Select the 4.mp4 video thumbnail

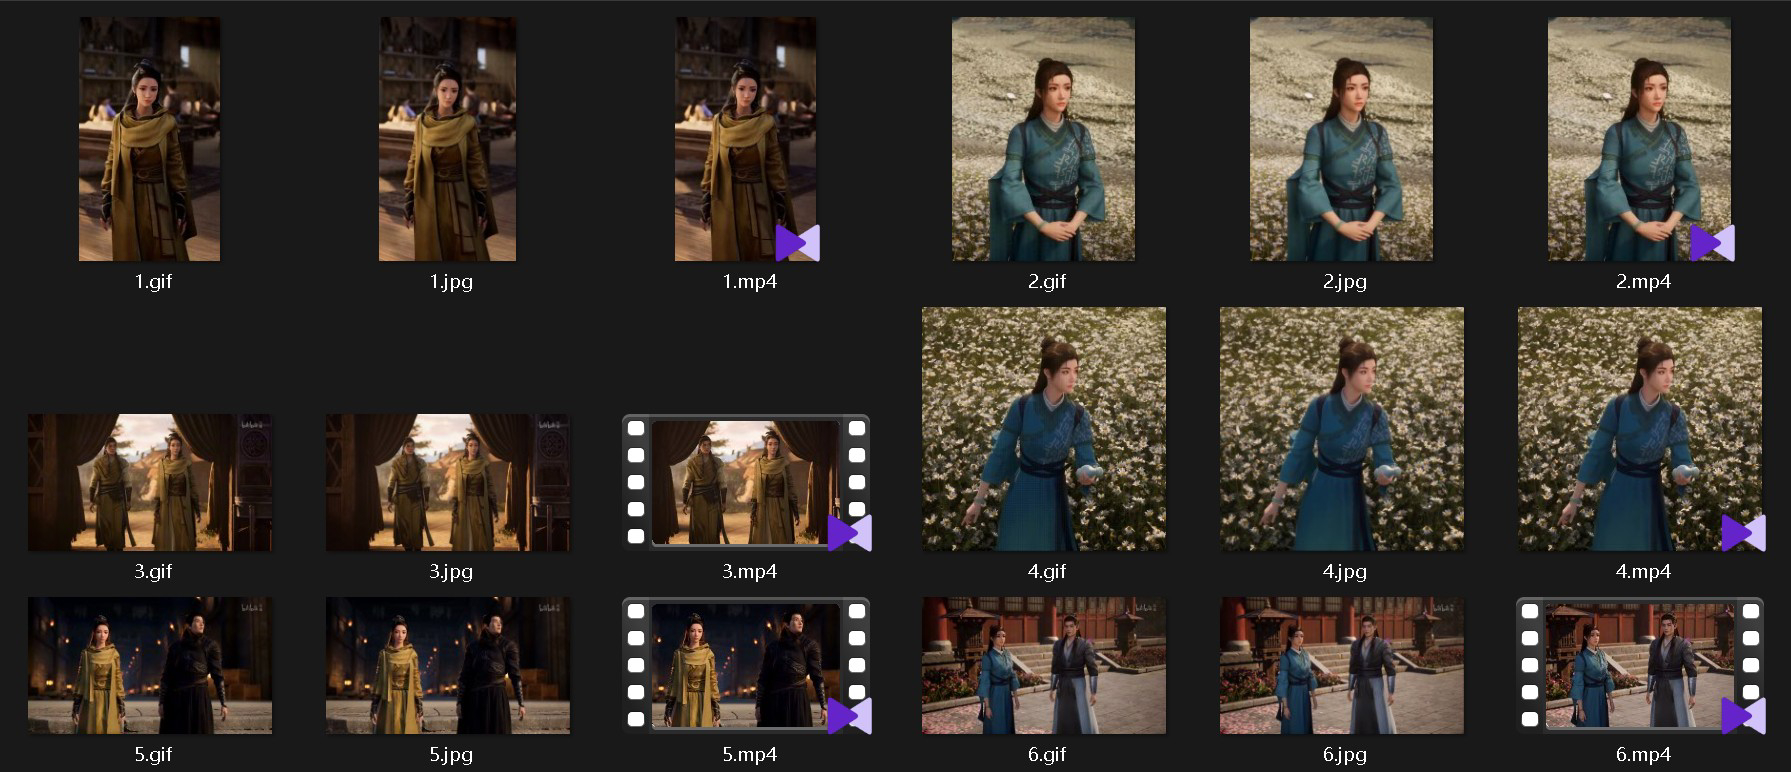(x=1640, y=429)
